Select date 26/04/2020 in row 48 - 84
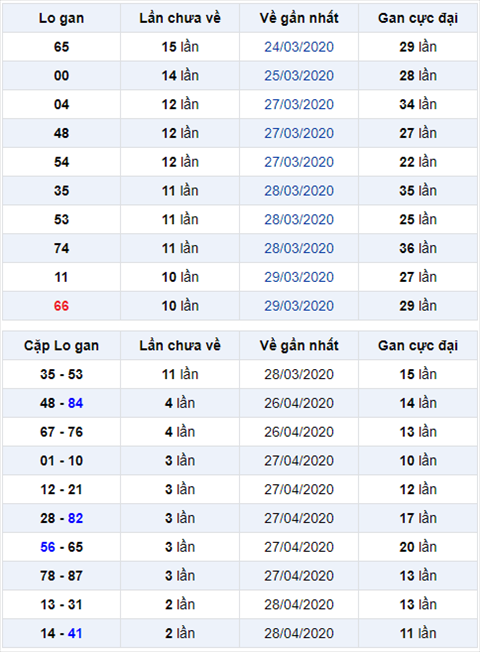480x652 pixels. tap(299, 403)
